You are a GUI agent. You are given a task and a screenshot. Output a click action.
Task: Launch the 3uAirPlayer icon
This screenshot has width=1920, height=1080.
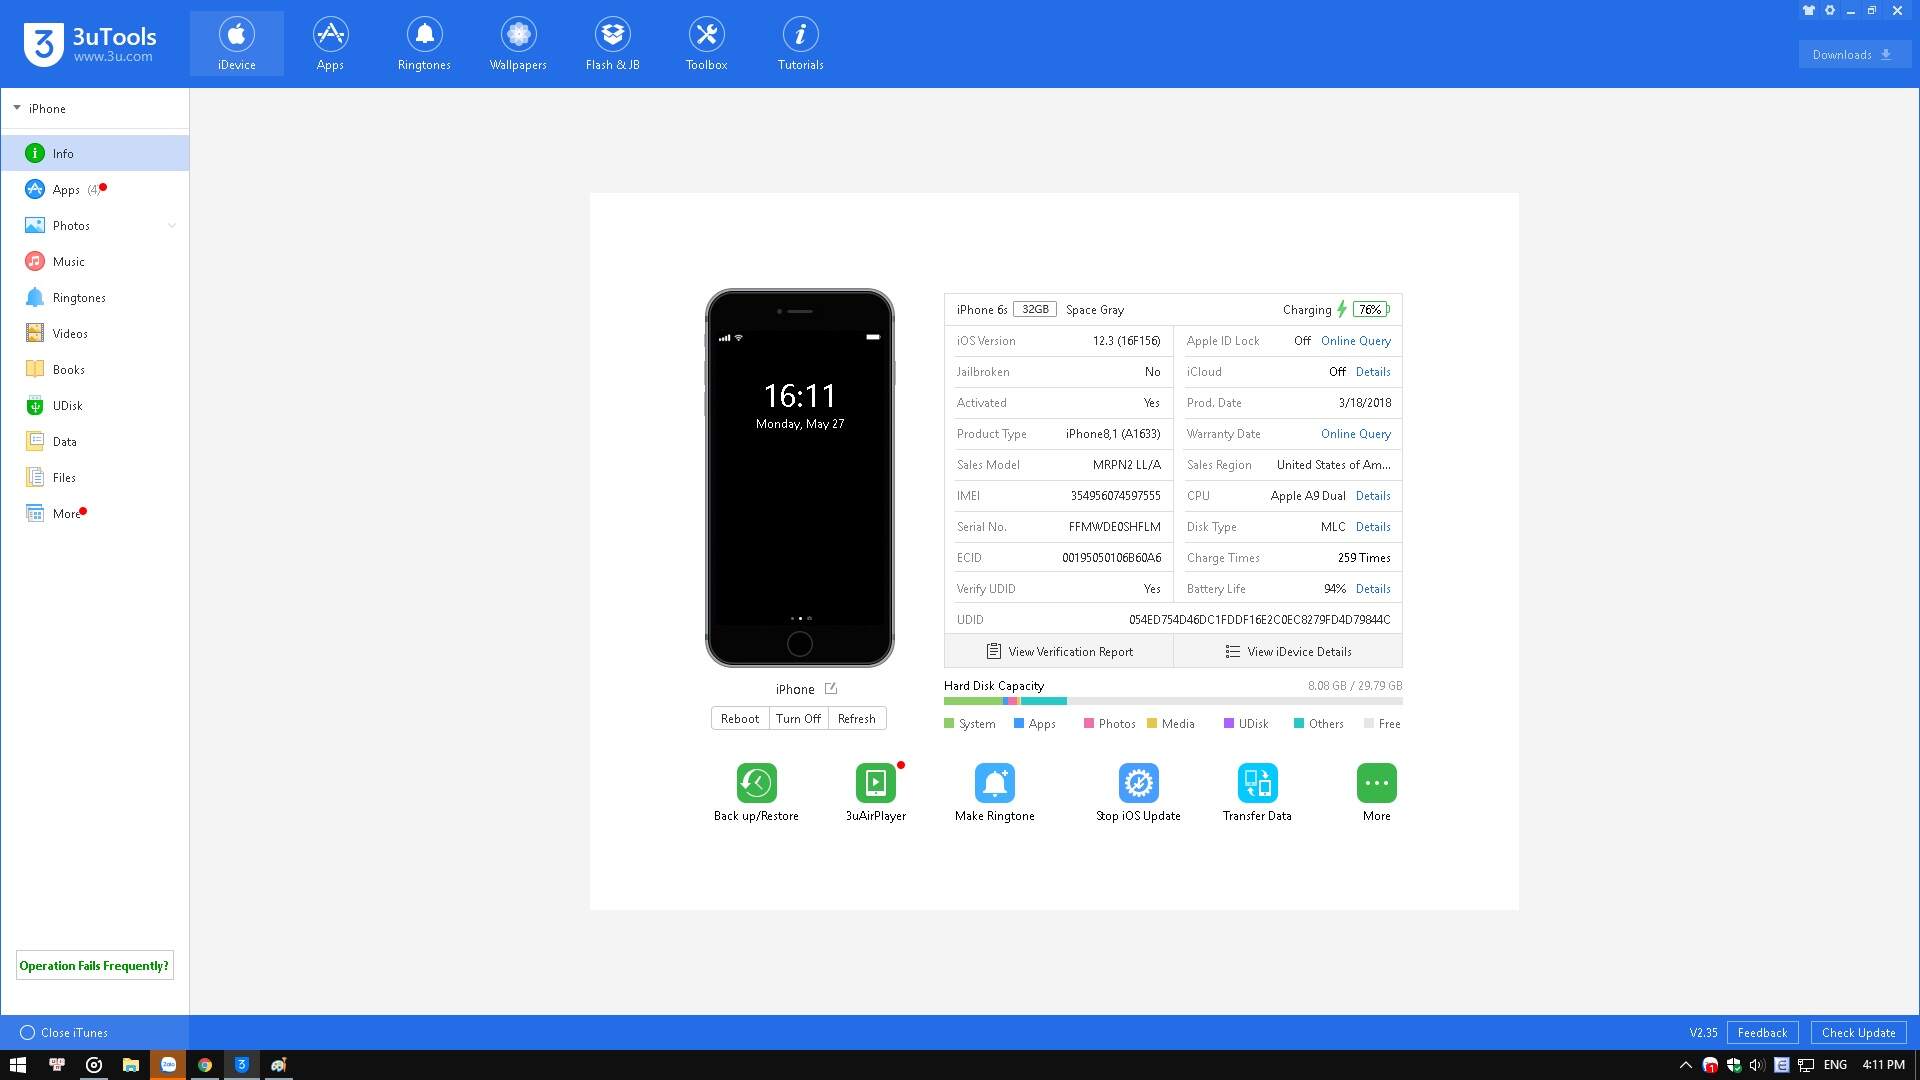coord(875,783)
